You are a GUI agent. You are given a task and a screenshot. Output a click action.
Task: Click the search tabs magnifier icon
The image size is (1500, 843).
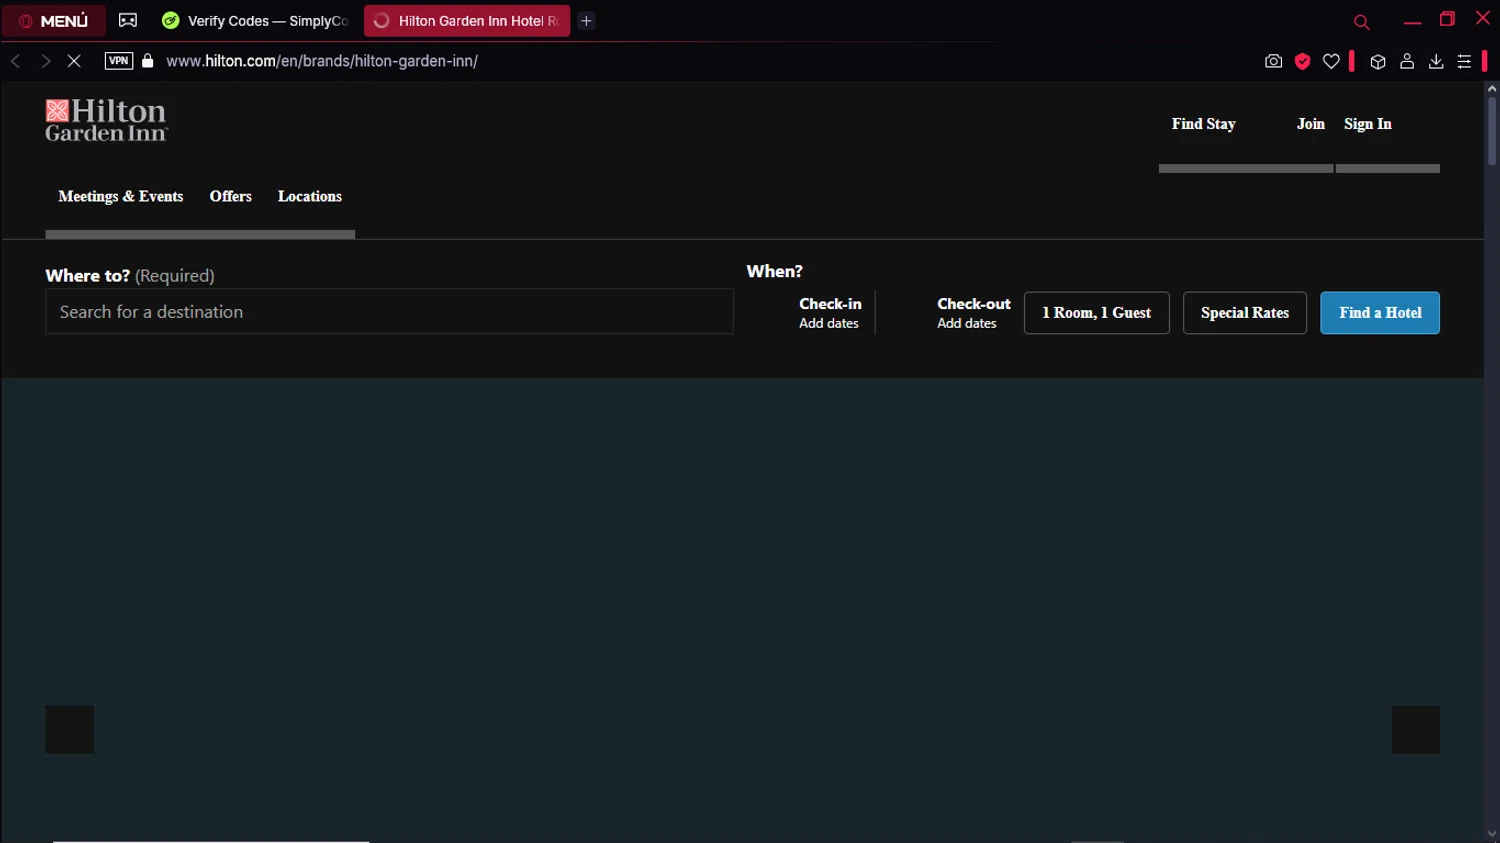coord(1361,22)
